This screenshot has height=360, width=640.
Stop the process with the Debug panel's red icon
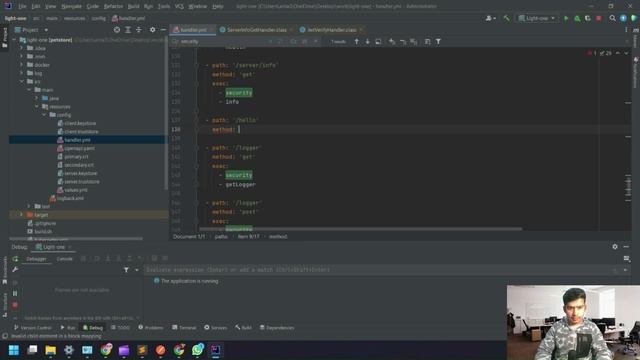coord(15,305)
